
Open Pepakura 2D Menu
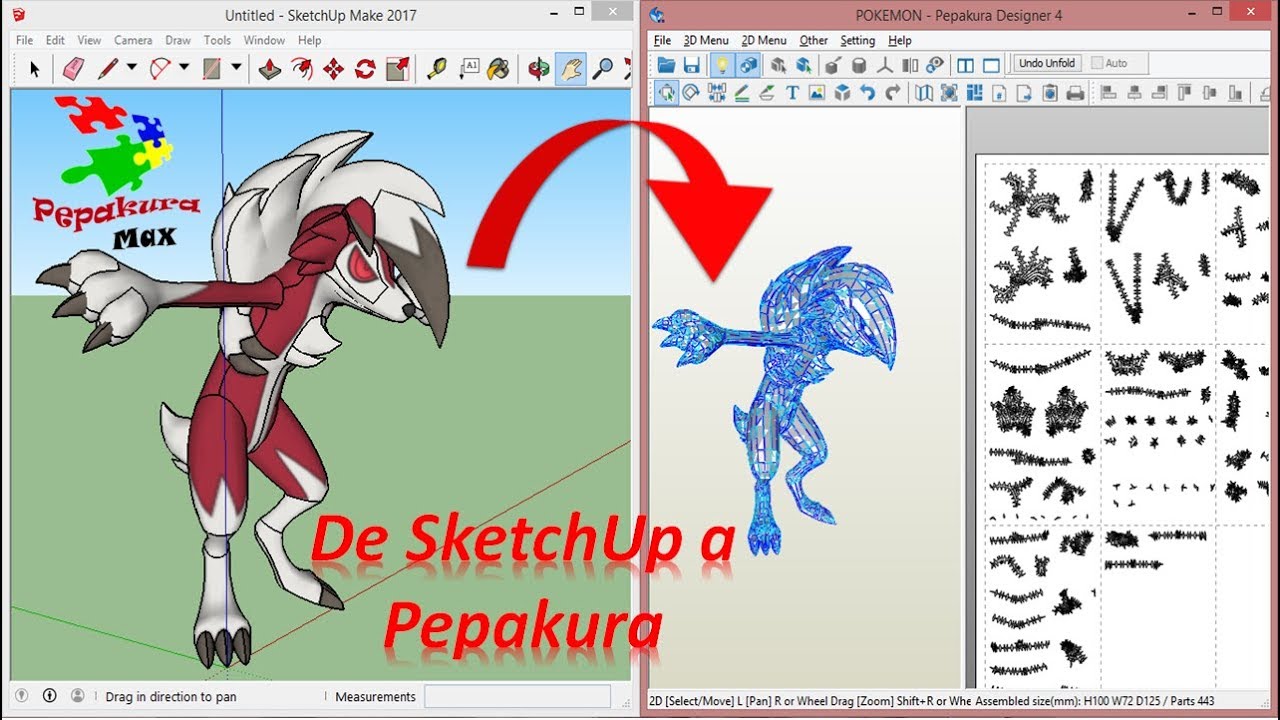764,40
